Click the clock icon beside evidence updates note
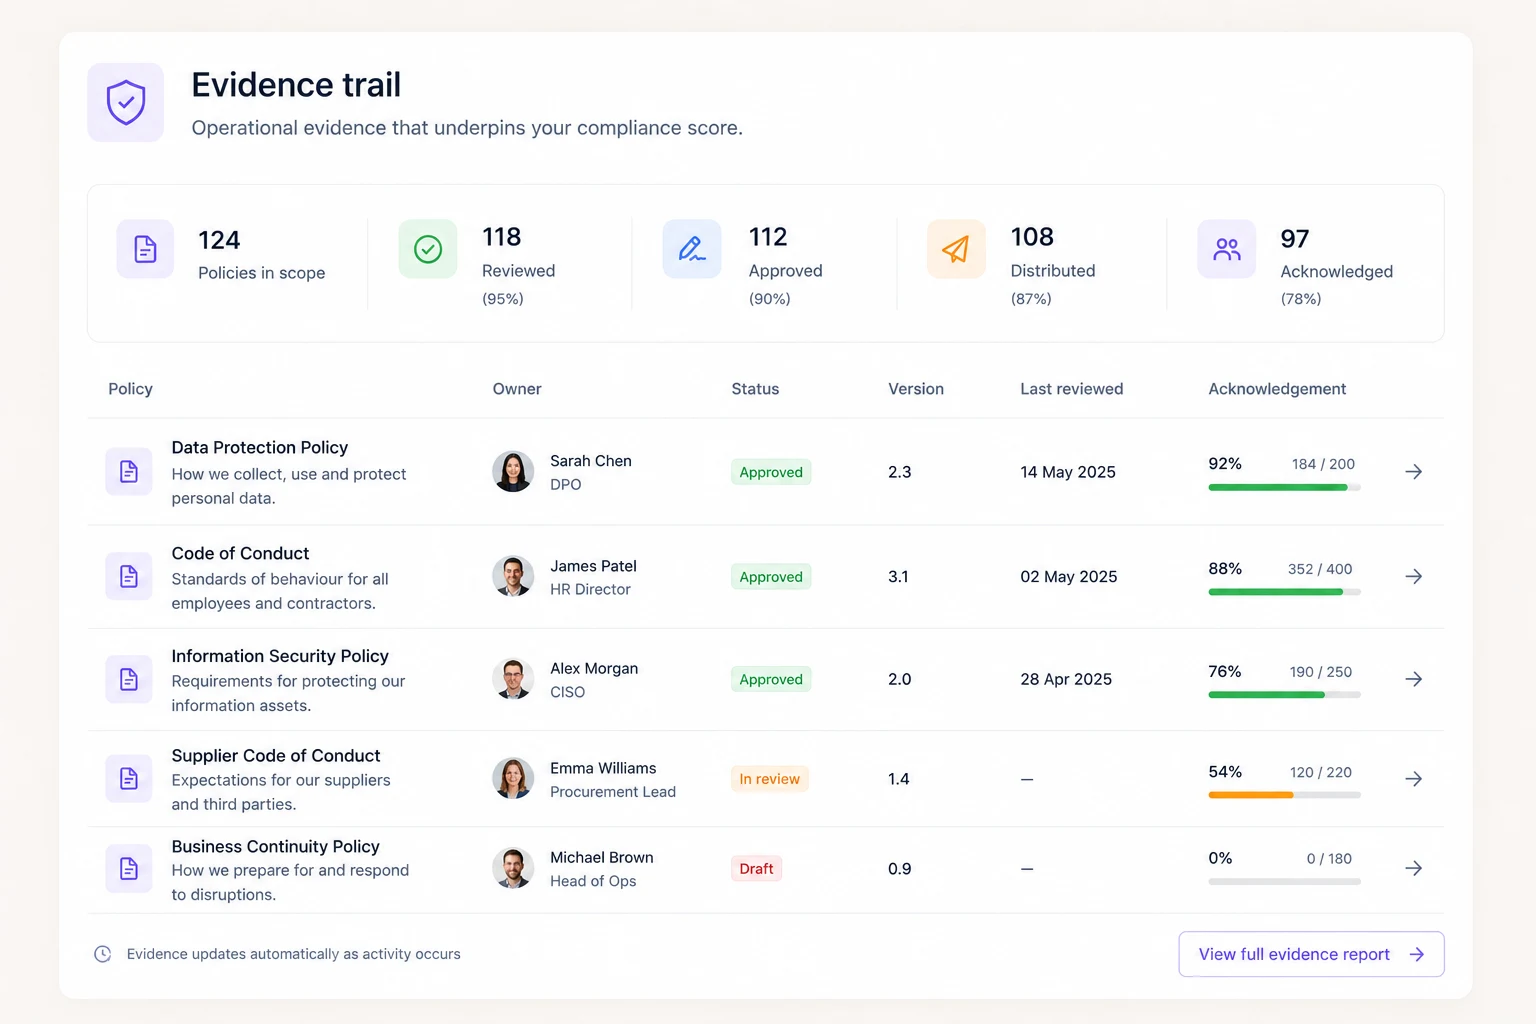This screenshot has width=1536, height=1024. click(x=102, y=954)
